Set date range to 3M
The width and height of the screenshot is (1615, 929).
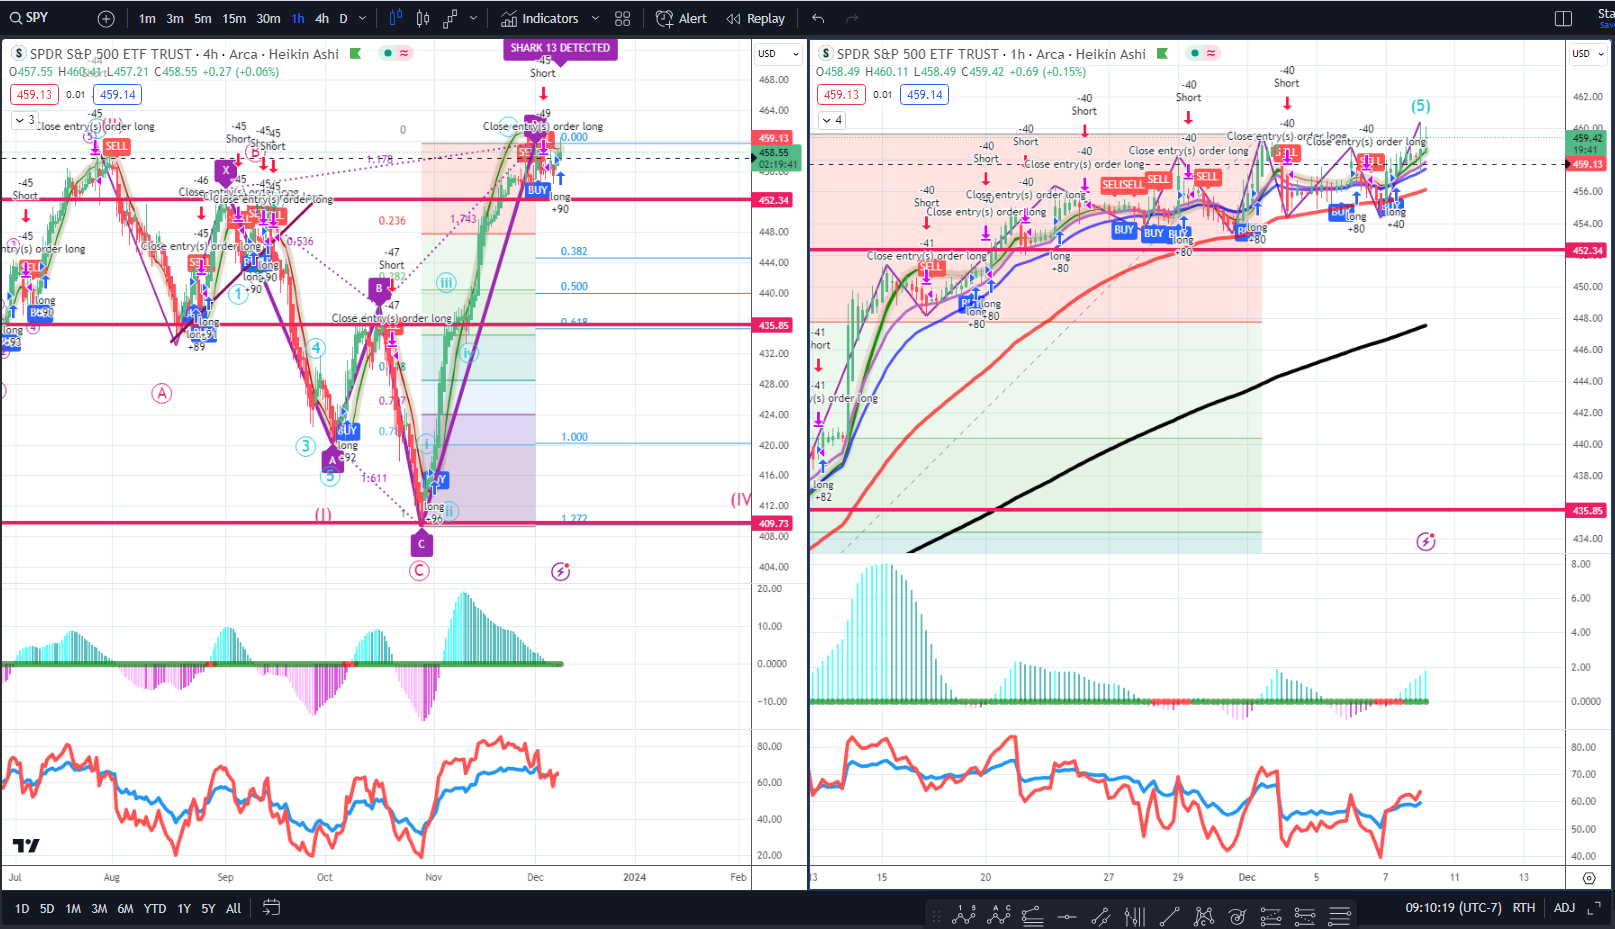click(99, 908)
